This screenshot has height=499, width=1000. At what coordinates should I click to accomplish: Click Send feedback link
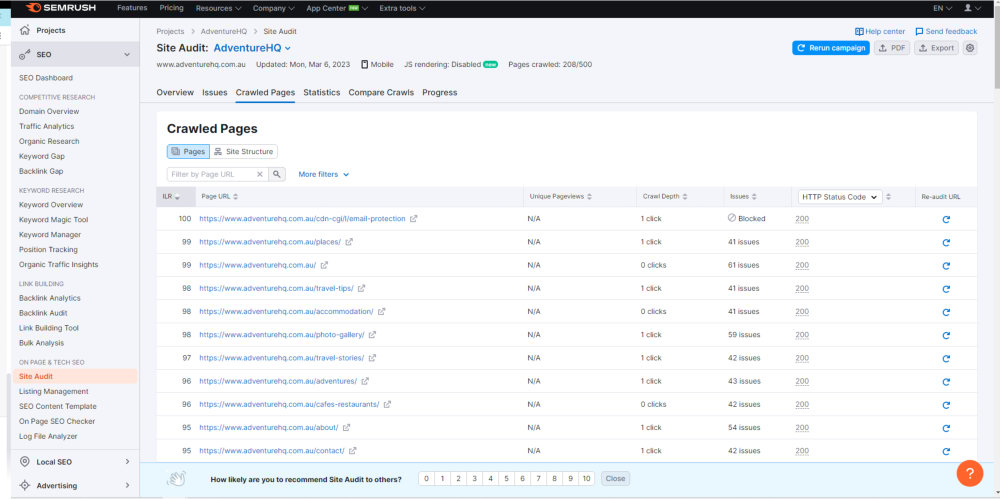coord(946,31)
